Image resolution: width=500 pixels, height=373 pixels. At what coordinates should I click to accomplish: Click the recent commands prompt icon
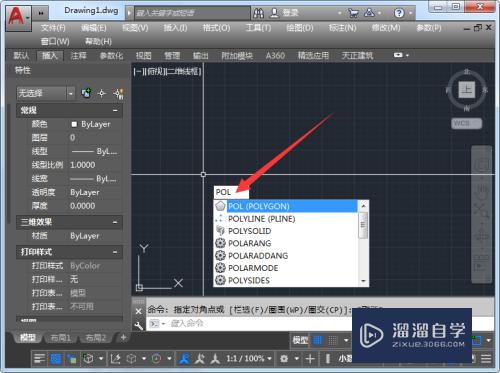[154, 323]
